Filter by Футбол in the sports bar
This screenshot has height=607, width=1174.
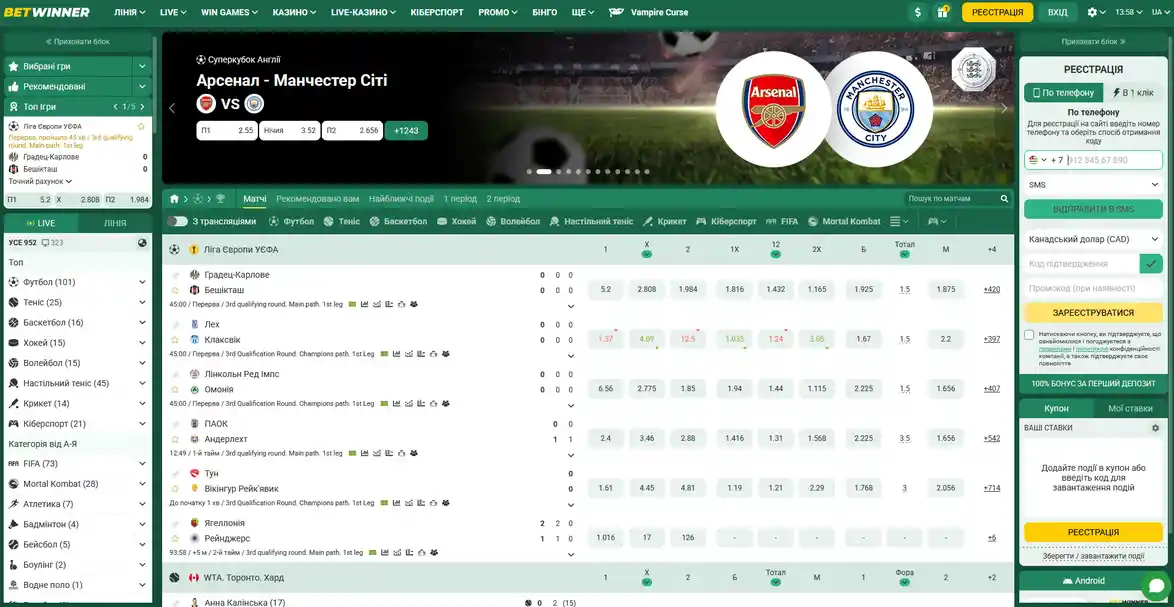[x=291, y=222]
